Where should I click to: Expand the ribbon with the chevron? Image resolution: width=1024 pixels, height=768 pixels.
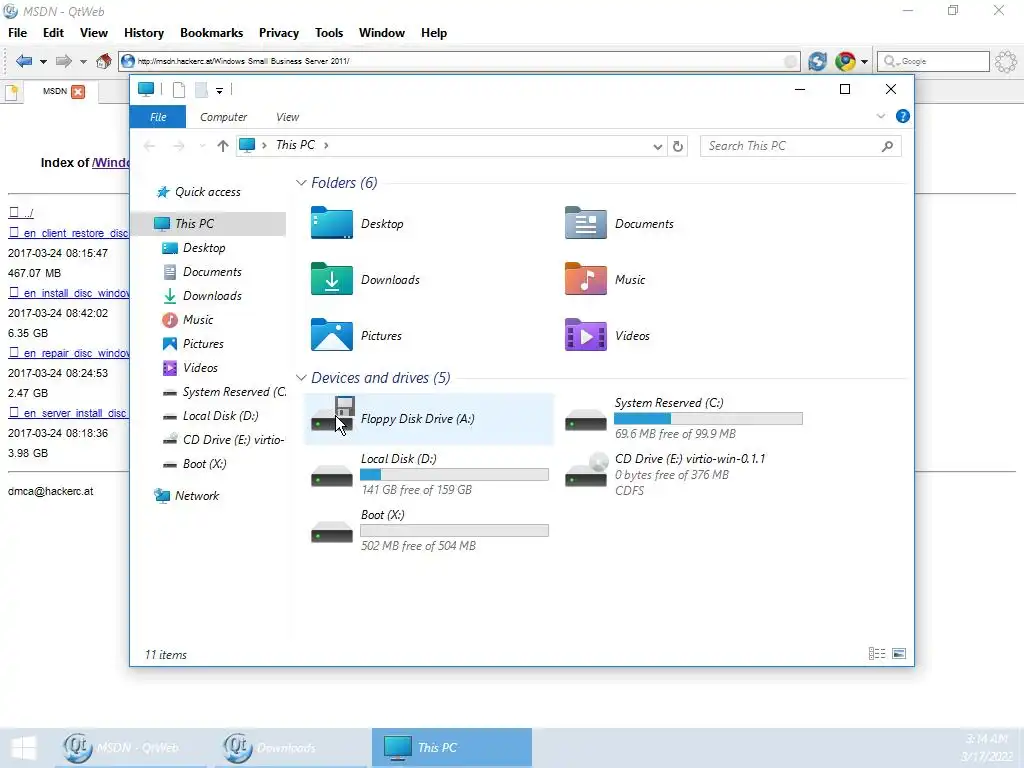click(880, 116)
